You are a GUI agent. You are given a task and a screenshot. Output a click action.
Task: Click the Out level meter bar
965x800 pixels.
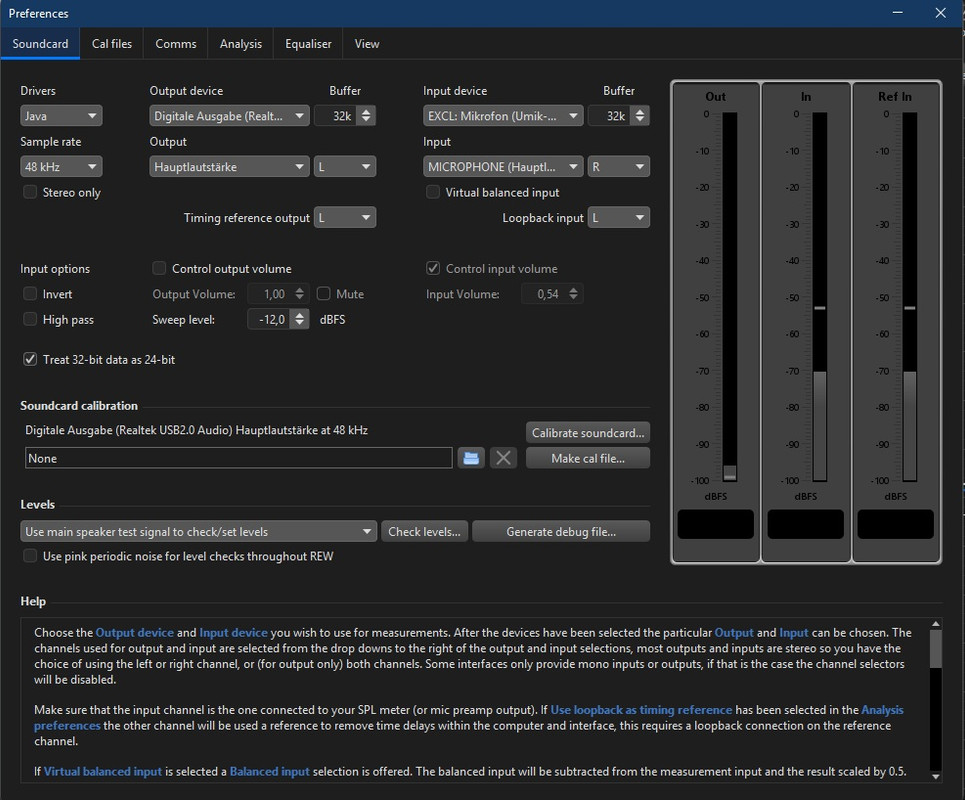(729, 297)
